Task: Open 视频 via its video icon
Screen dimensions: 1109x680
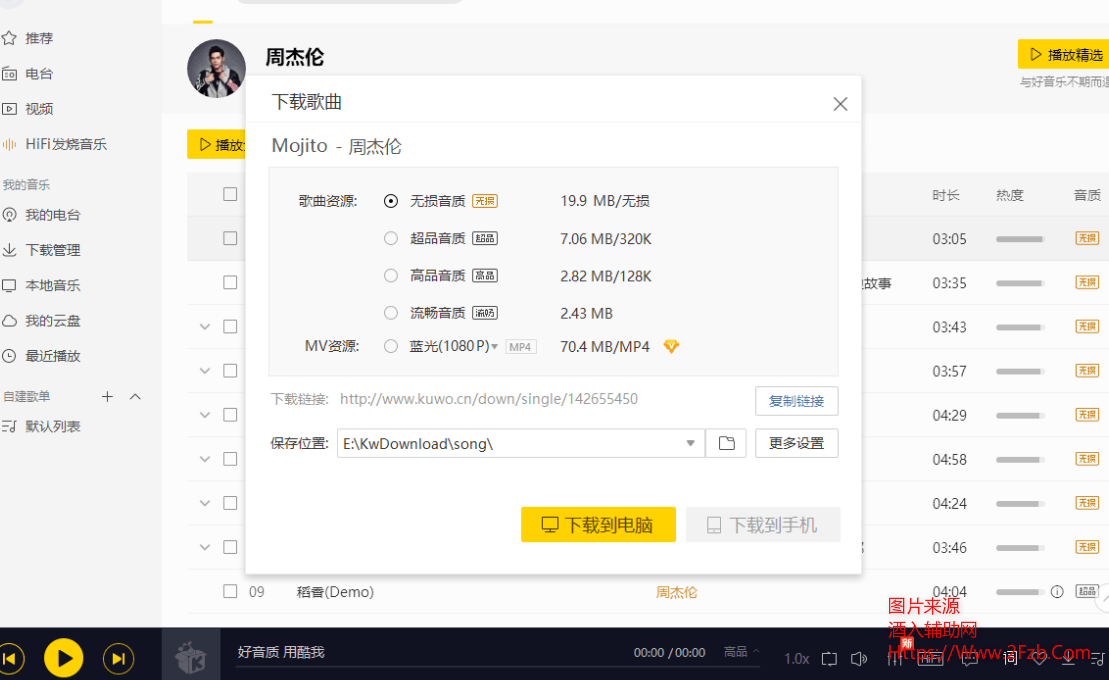Action: pyautogui.click(x=9, y=109)
